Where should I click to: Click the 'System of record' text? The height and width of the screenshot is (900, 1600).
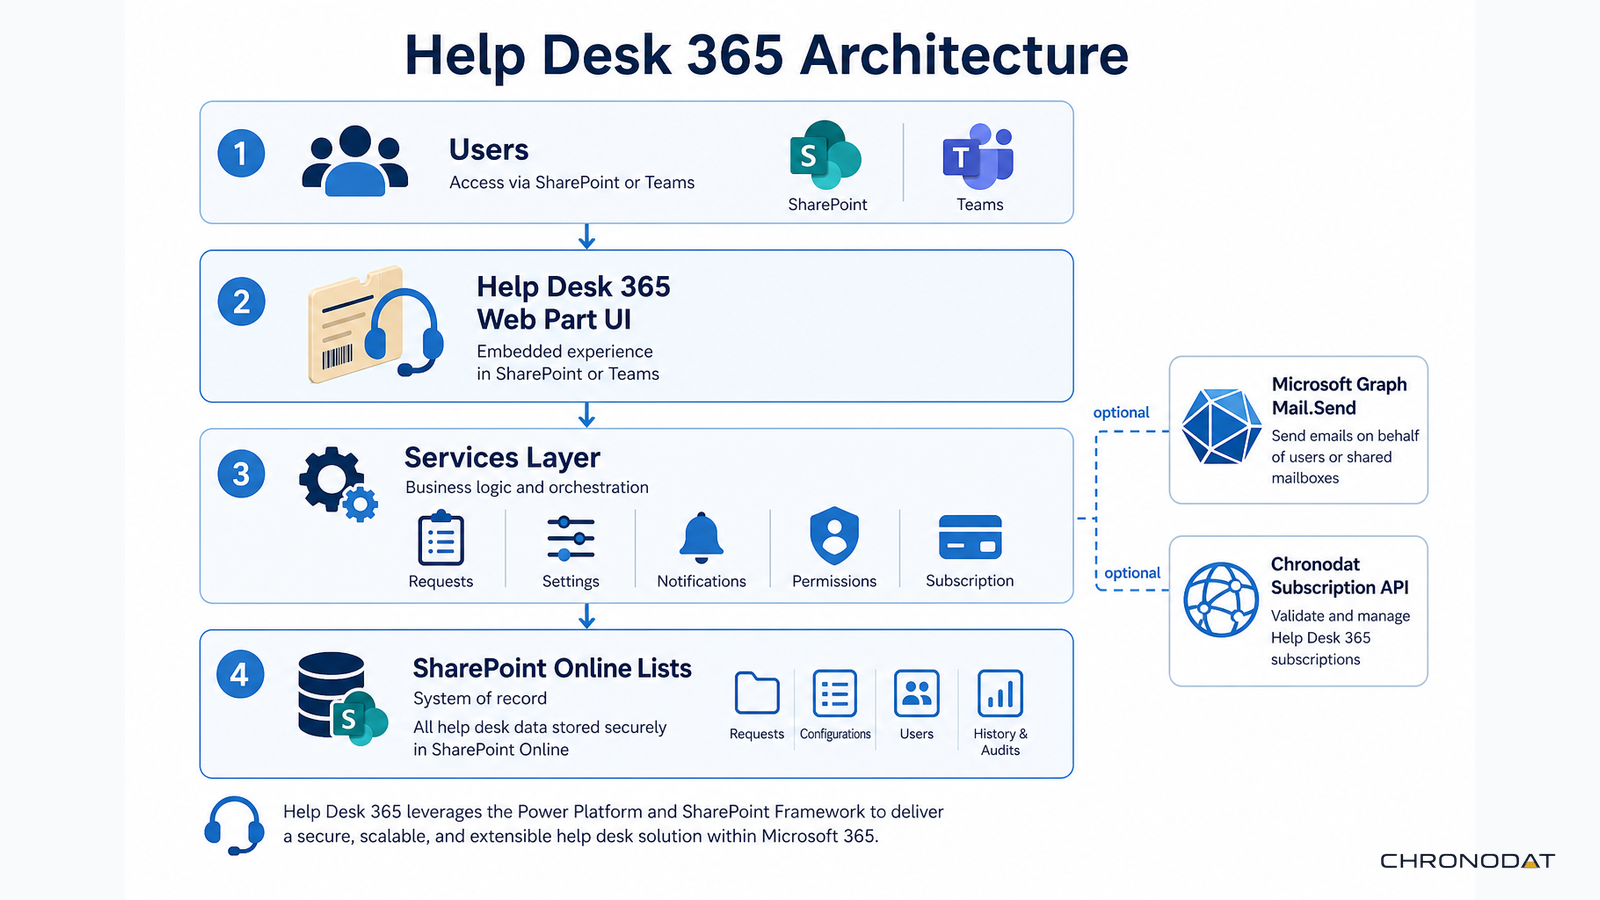tap(480, 698)
